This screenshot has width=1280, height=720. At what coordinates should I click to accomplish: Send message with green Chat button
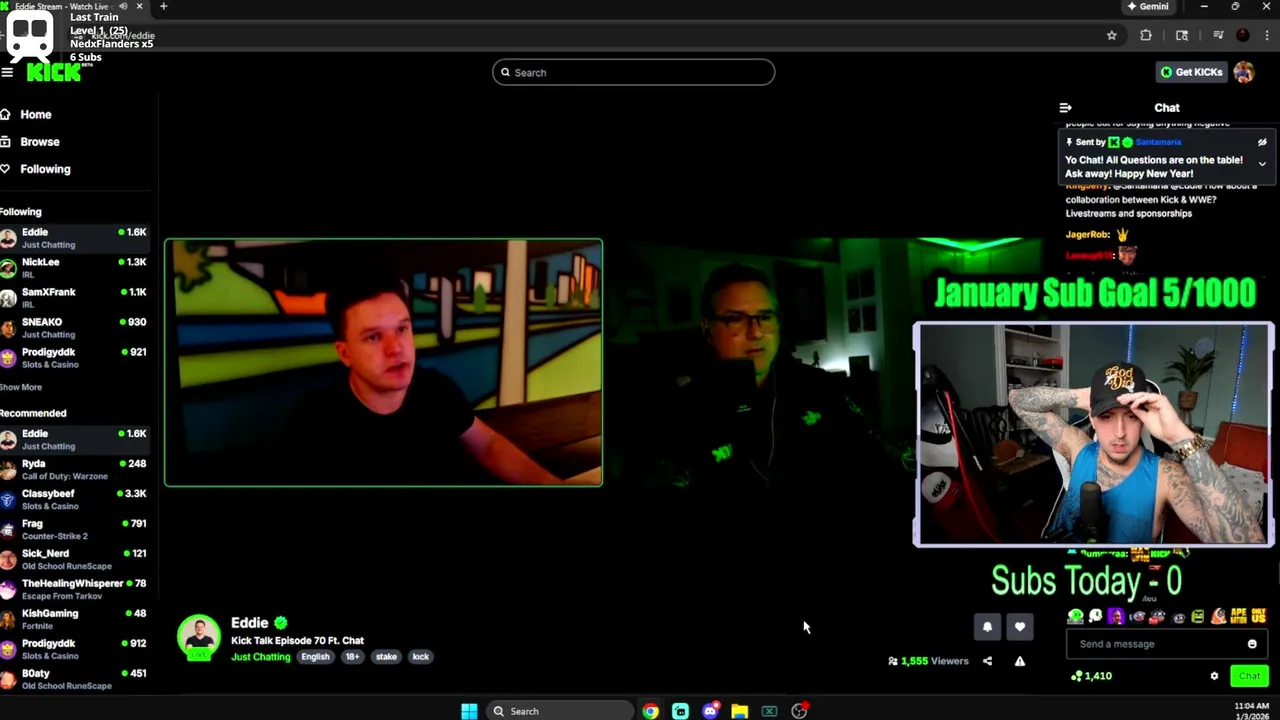(x=1249, y=676)
